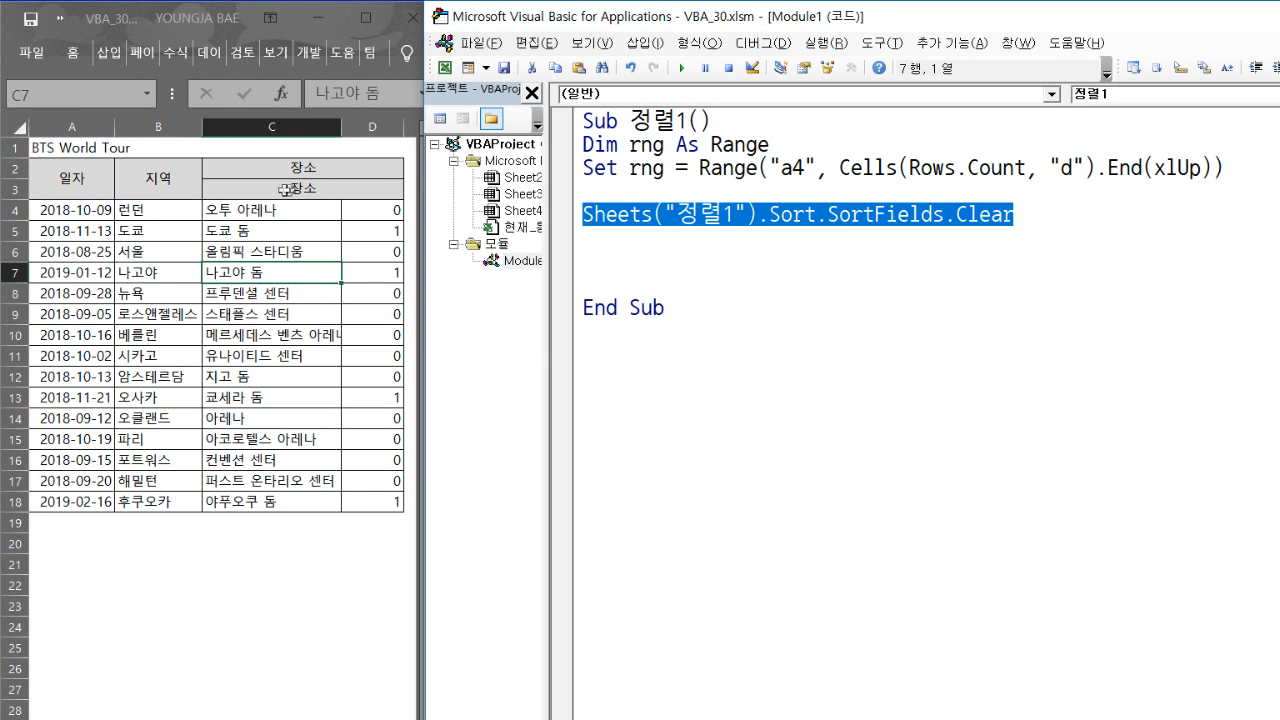1280x720 pixels.
Task: Click Insert Function fx icon
Action: coord(281,93)
